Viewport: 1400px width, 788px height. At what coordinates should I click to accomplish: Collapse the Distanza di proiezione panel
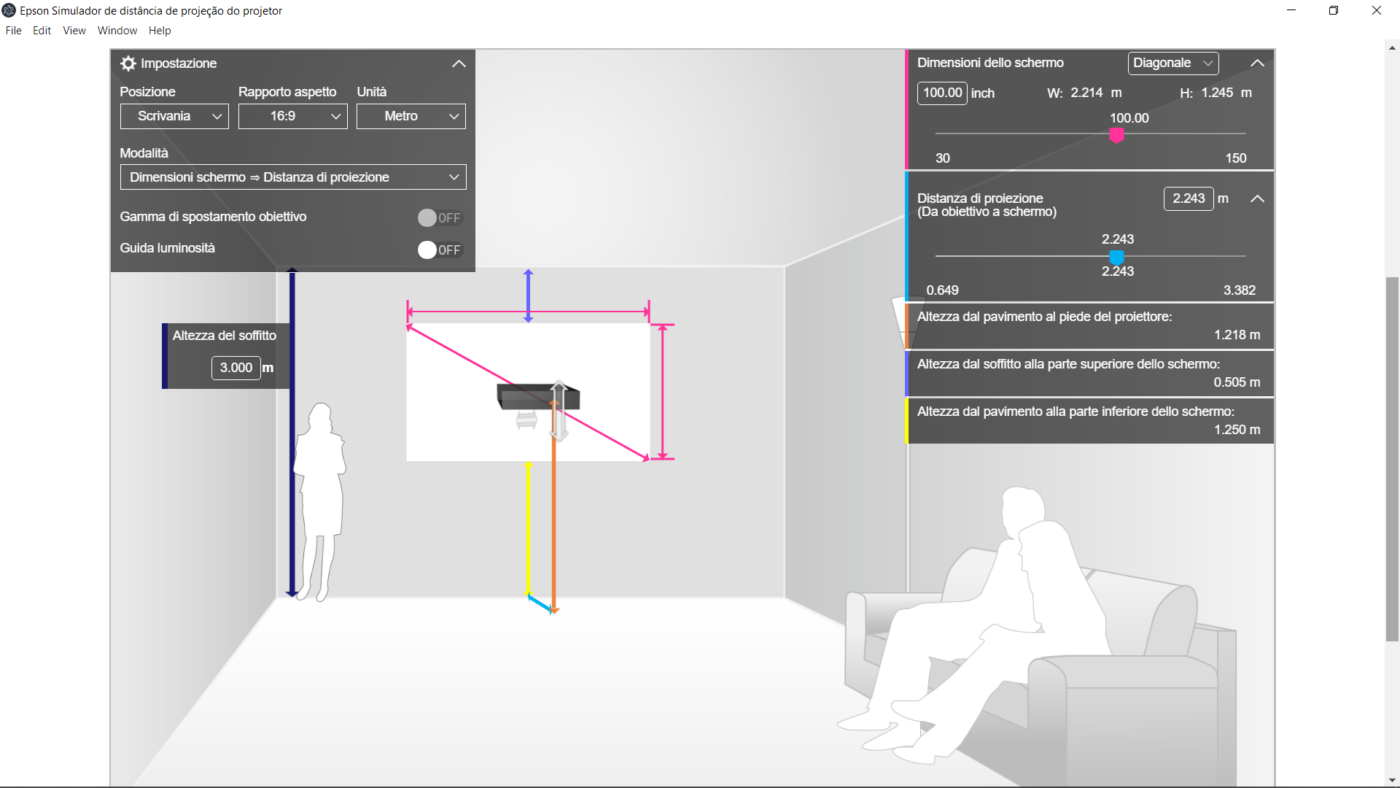pos(1257,199)
